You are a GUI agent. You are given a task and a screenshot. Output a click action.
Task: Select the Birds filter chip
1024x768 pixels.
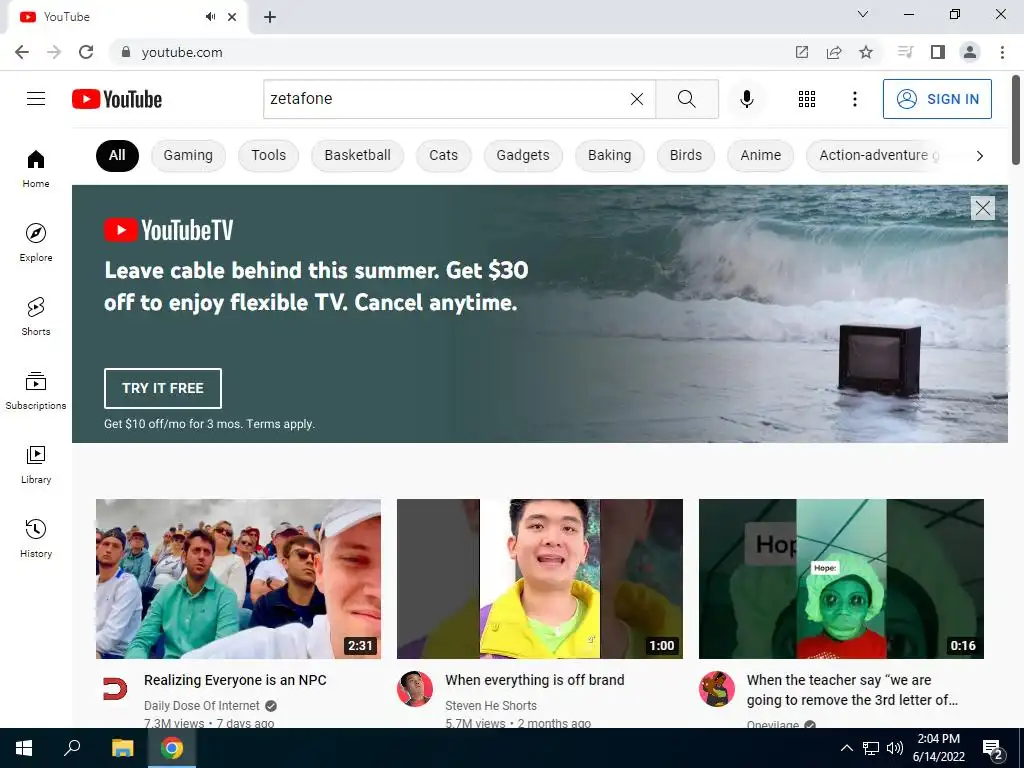coord(686,155)
